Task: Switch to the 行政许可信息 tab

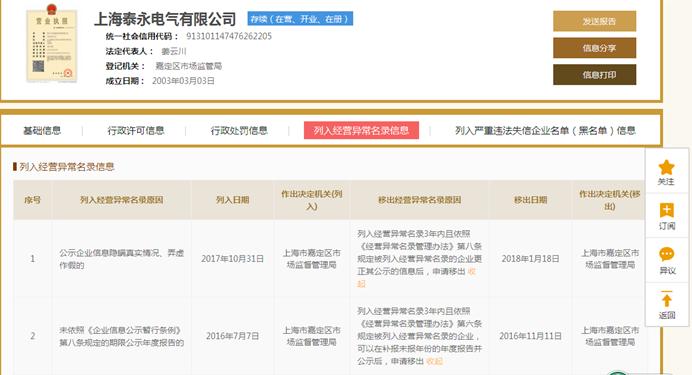Action: click(x=136, y=131)
